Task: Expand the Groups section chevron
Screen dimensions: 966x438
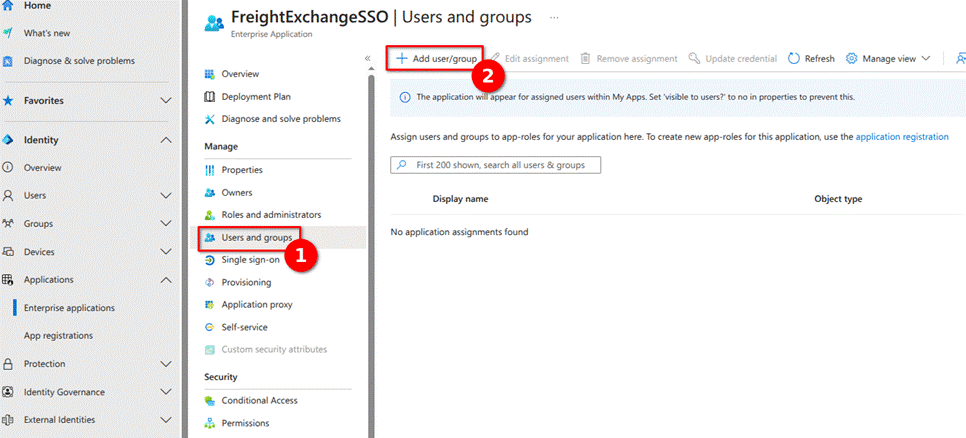Action: pos(165,224)
